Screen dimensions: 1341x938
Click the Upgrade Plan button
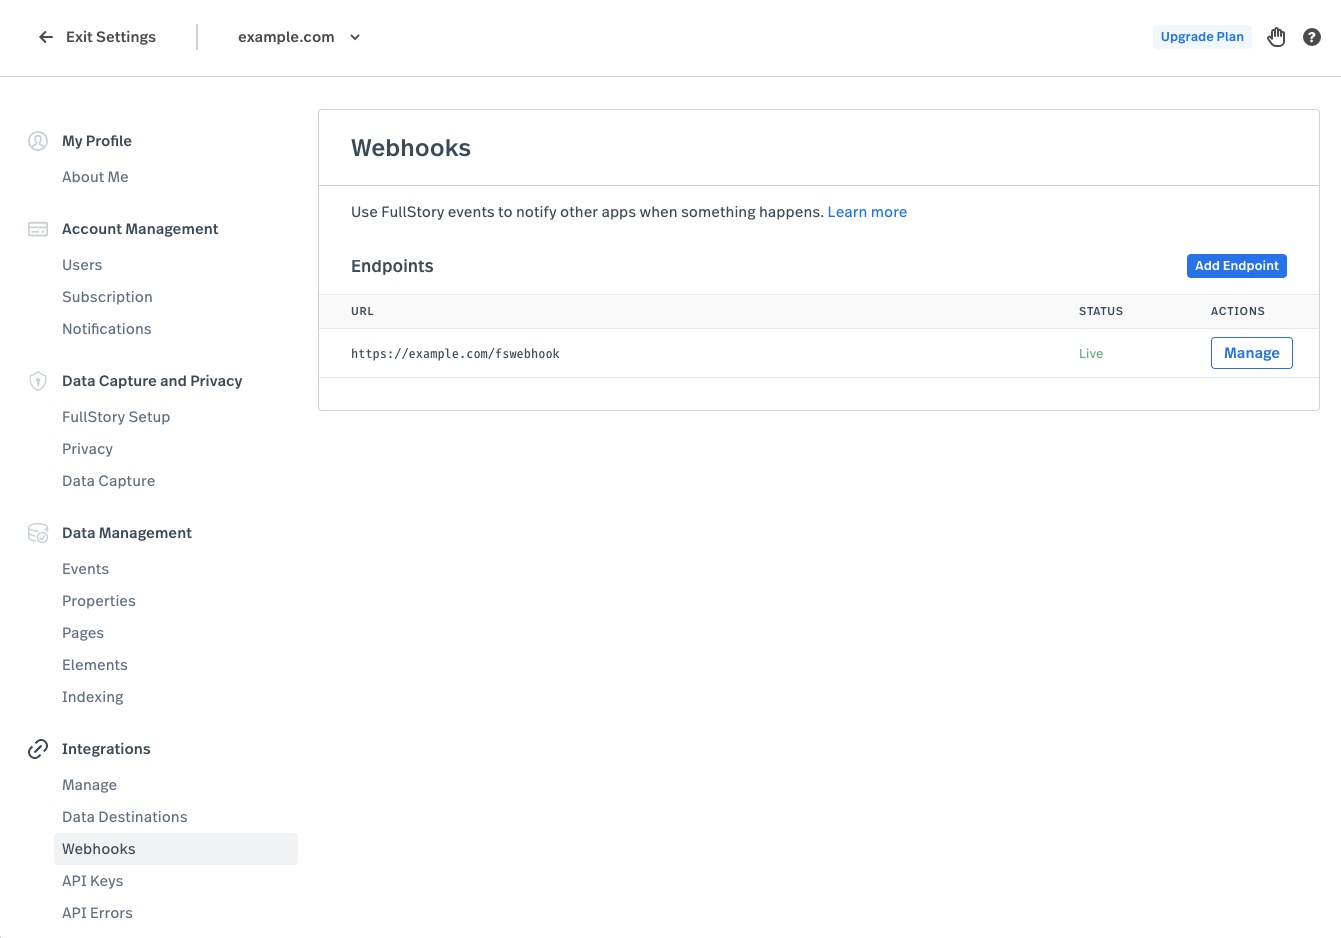(x=1202, y=37)
